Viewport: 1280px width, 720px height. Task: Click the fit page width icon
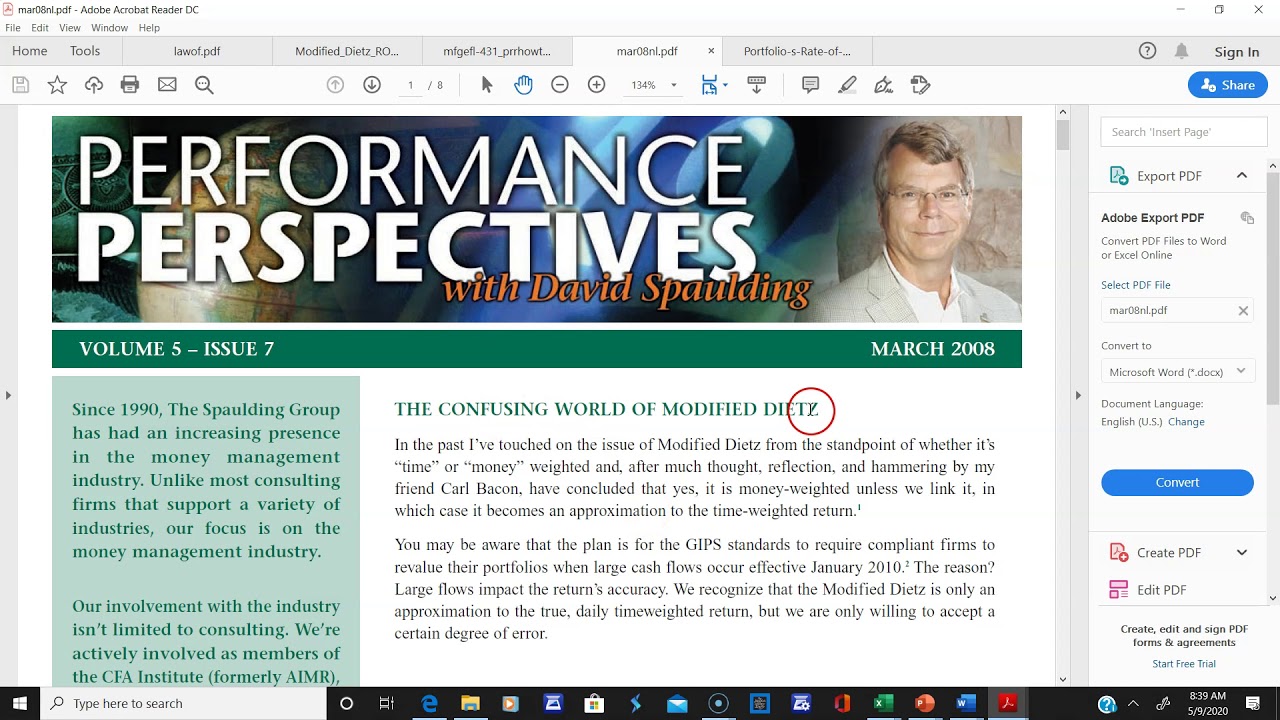click(709, 85)
